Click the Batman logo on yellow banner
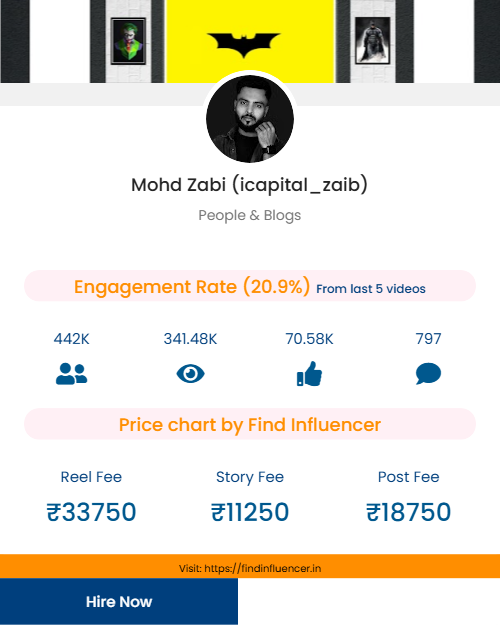The width and height of the screenshot is (500, 625). pyautogui.click(x=244, y=45)
